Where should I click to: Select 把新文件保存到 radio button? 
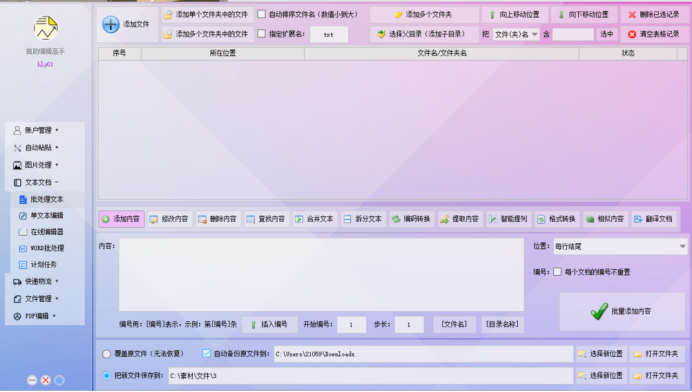[x=106, y=376]
